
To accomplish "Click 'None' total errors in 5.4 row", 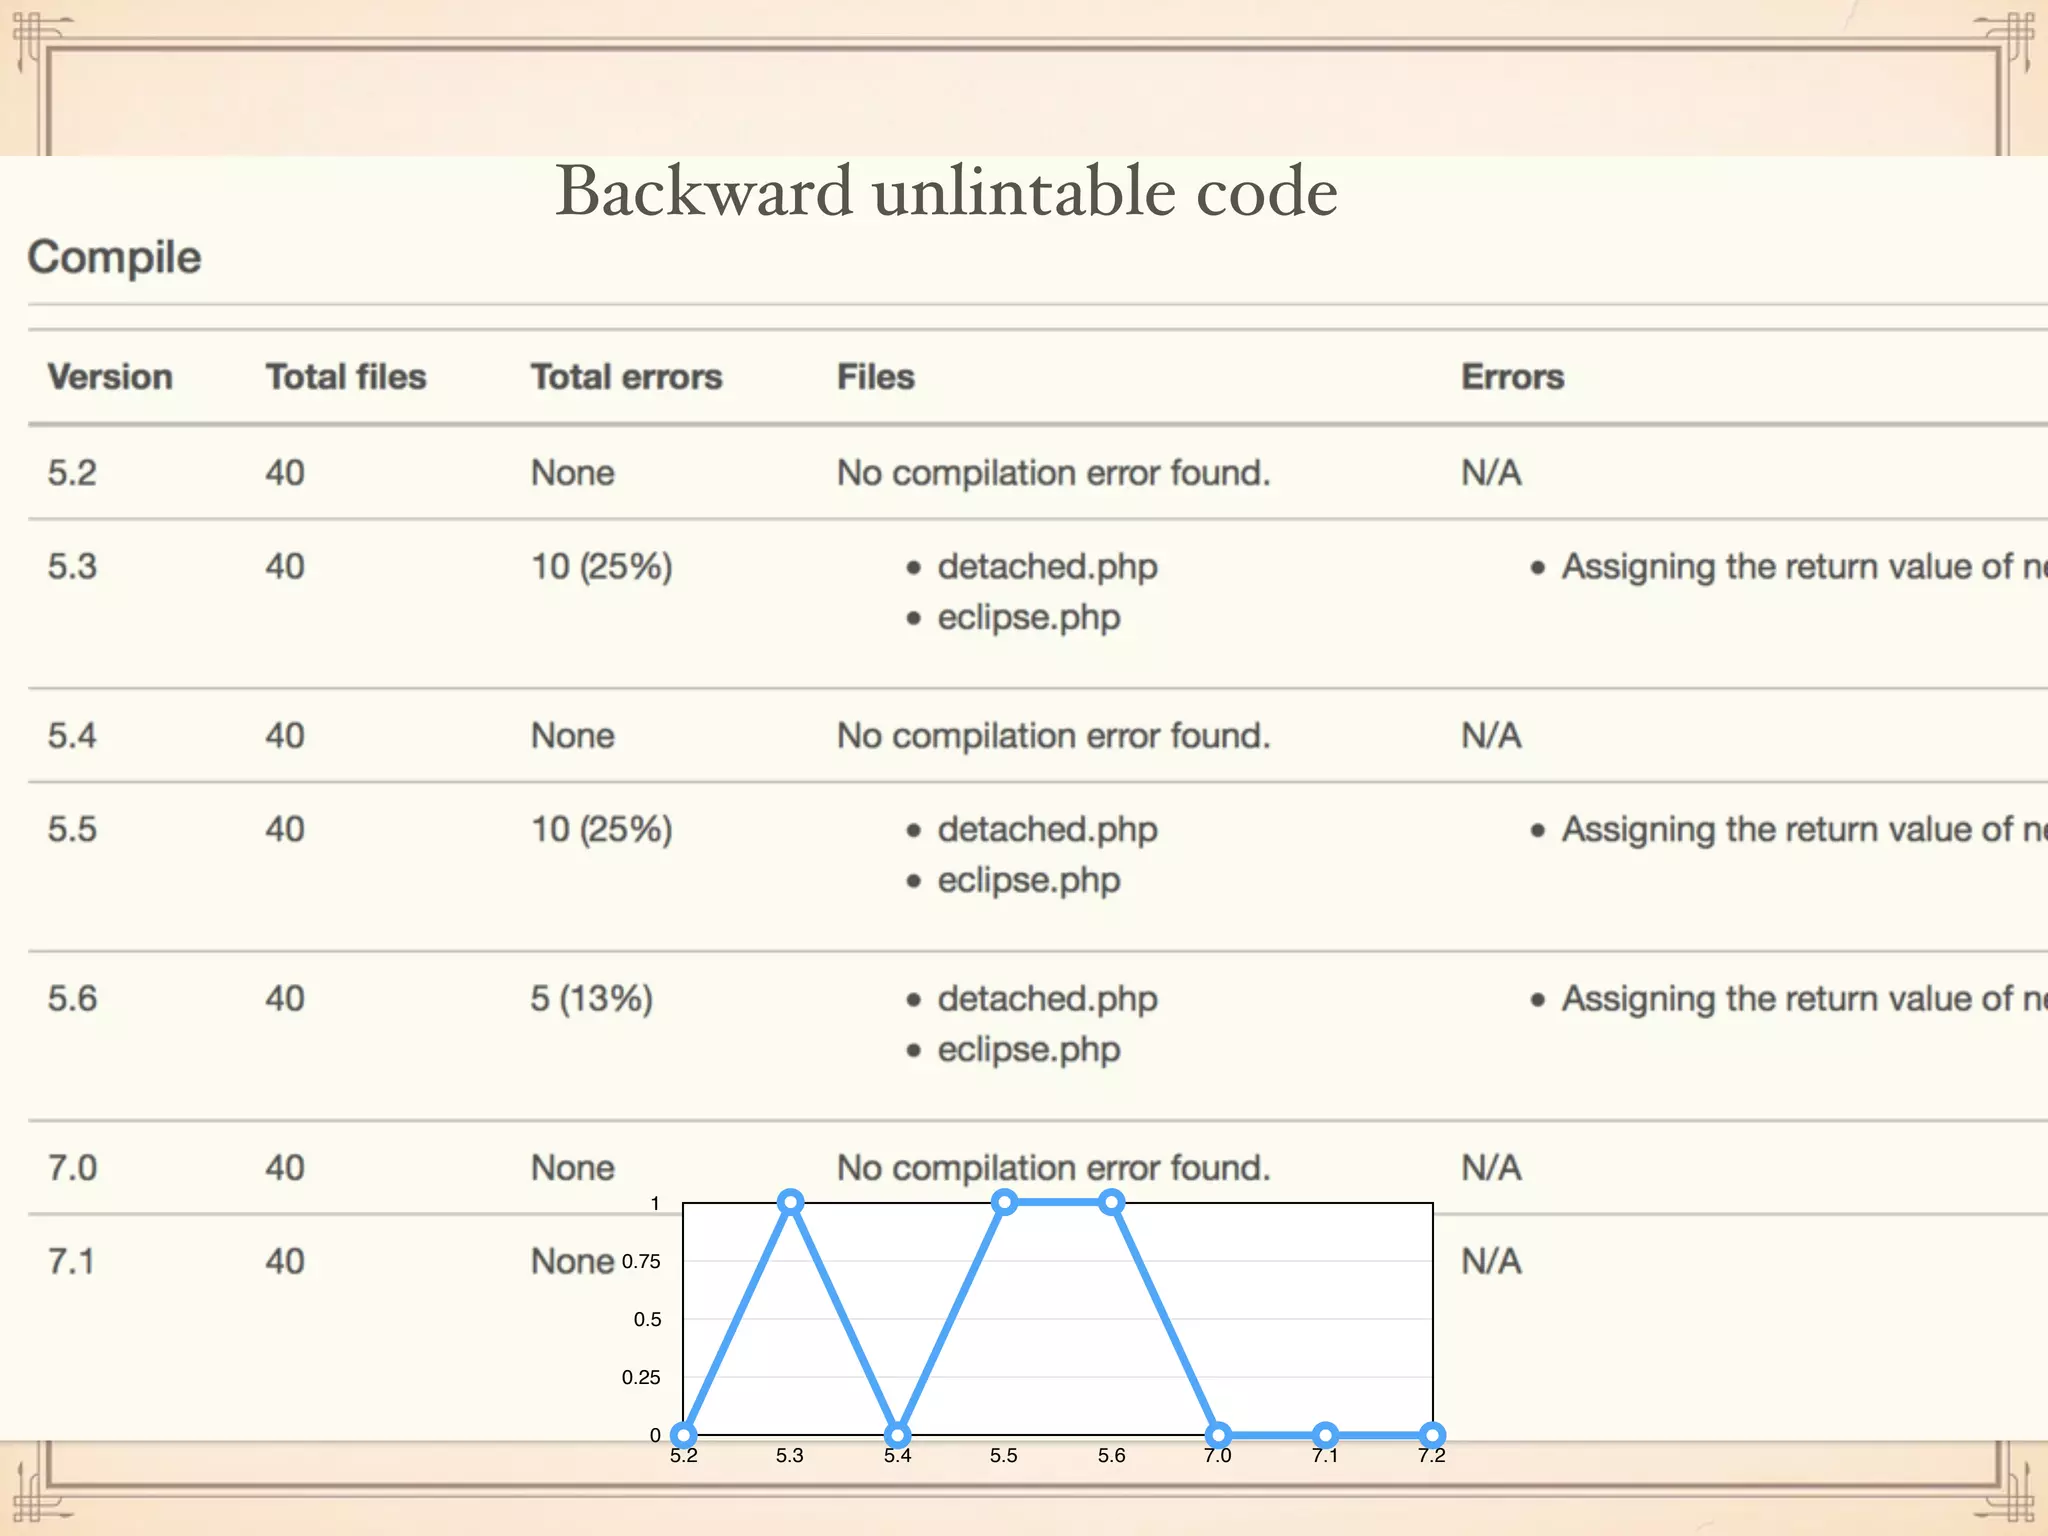I will [x=573, y=736].
